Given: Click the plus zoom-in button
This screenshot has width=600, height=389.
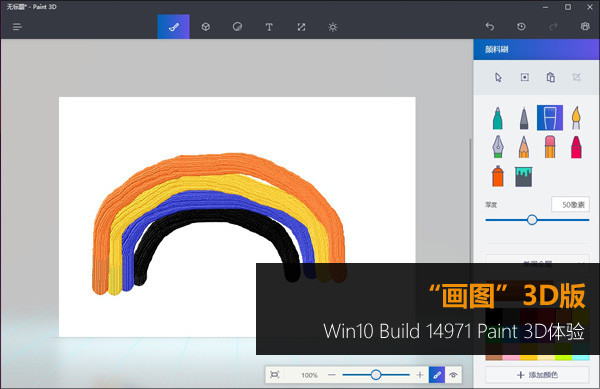Looking at the screenshot, I should tap(420, 375).
